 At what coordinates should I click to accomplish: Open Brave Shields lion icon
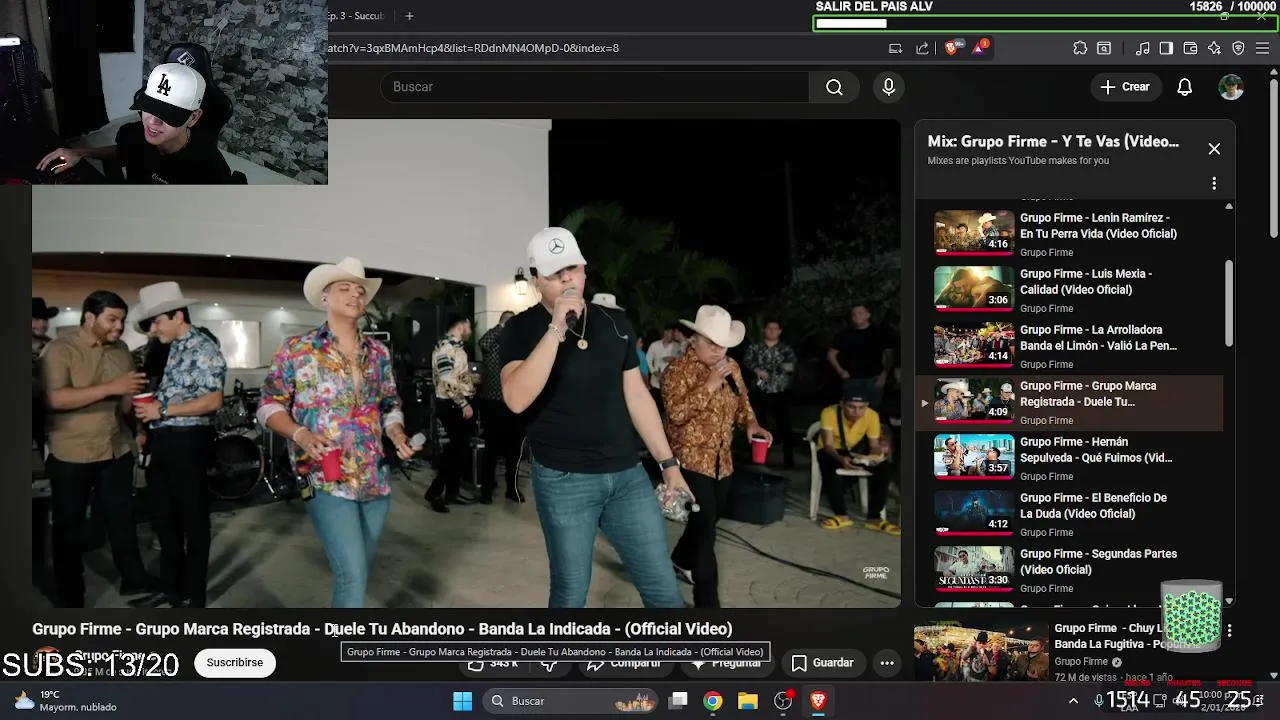tap(951, 48)
